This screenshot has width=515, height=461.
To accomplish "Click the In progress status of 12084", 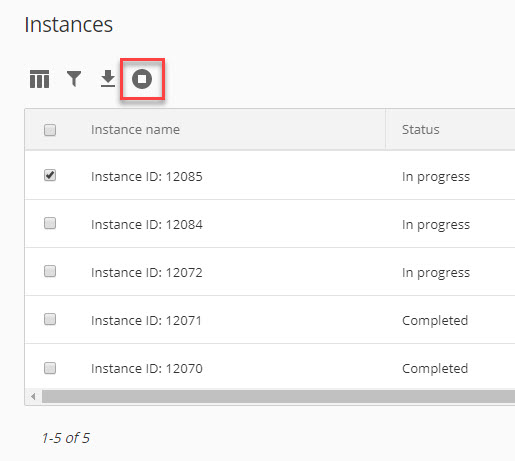I will click(x=436, y=225).
